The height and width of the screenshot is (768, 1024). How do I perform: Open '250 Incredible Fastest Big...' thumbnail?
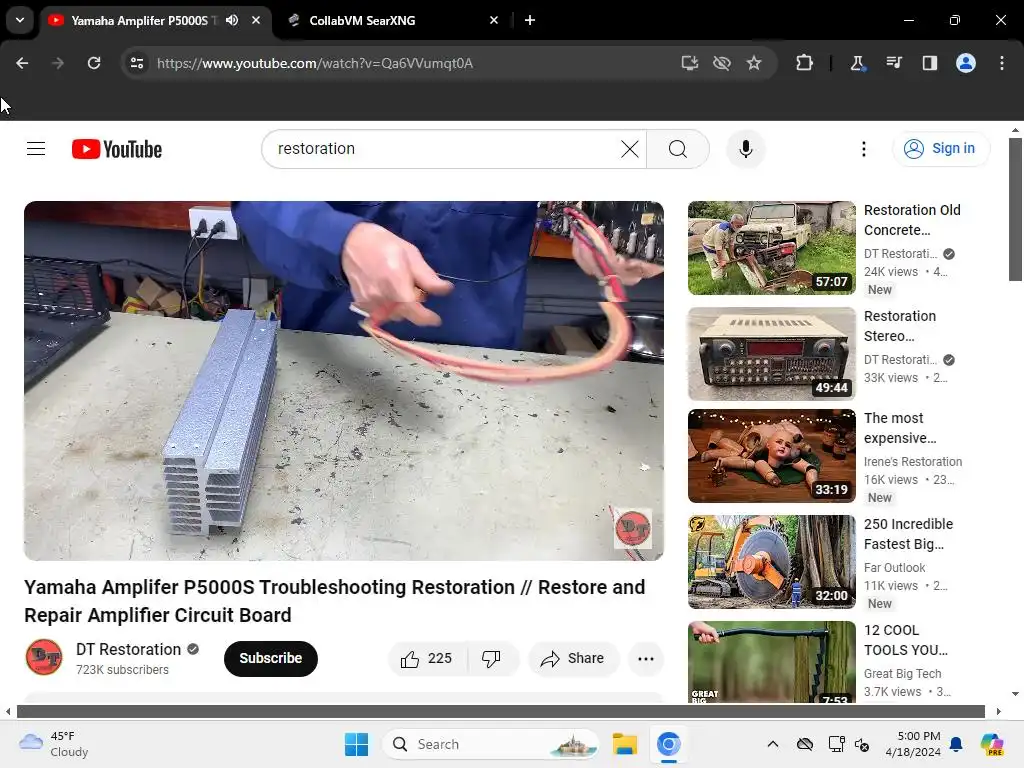coord(771,562)
